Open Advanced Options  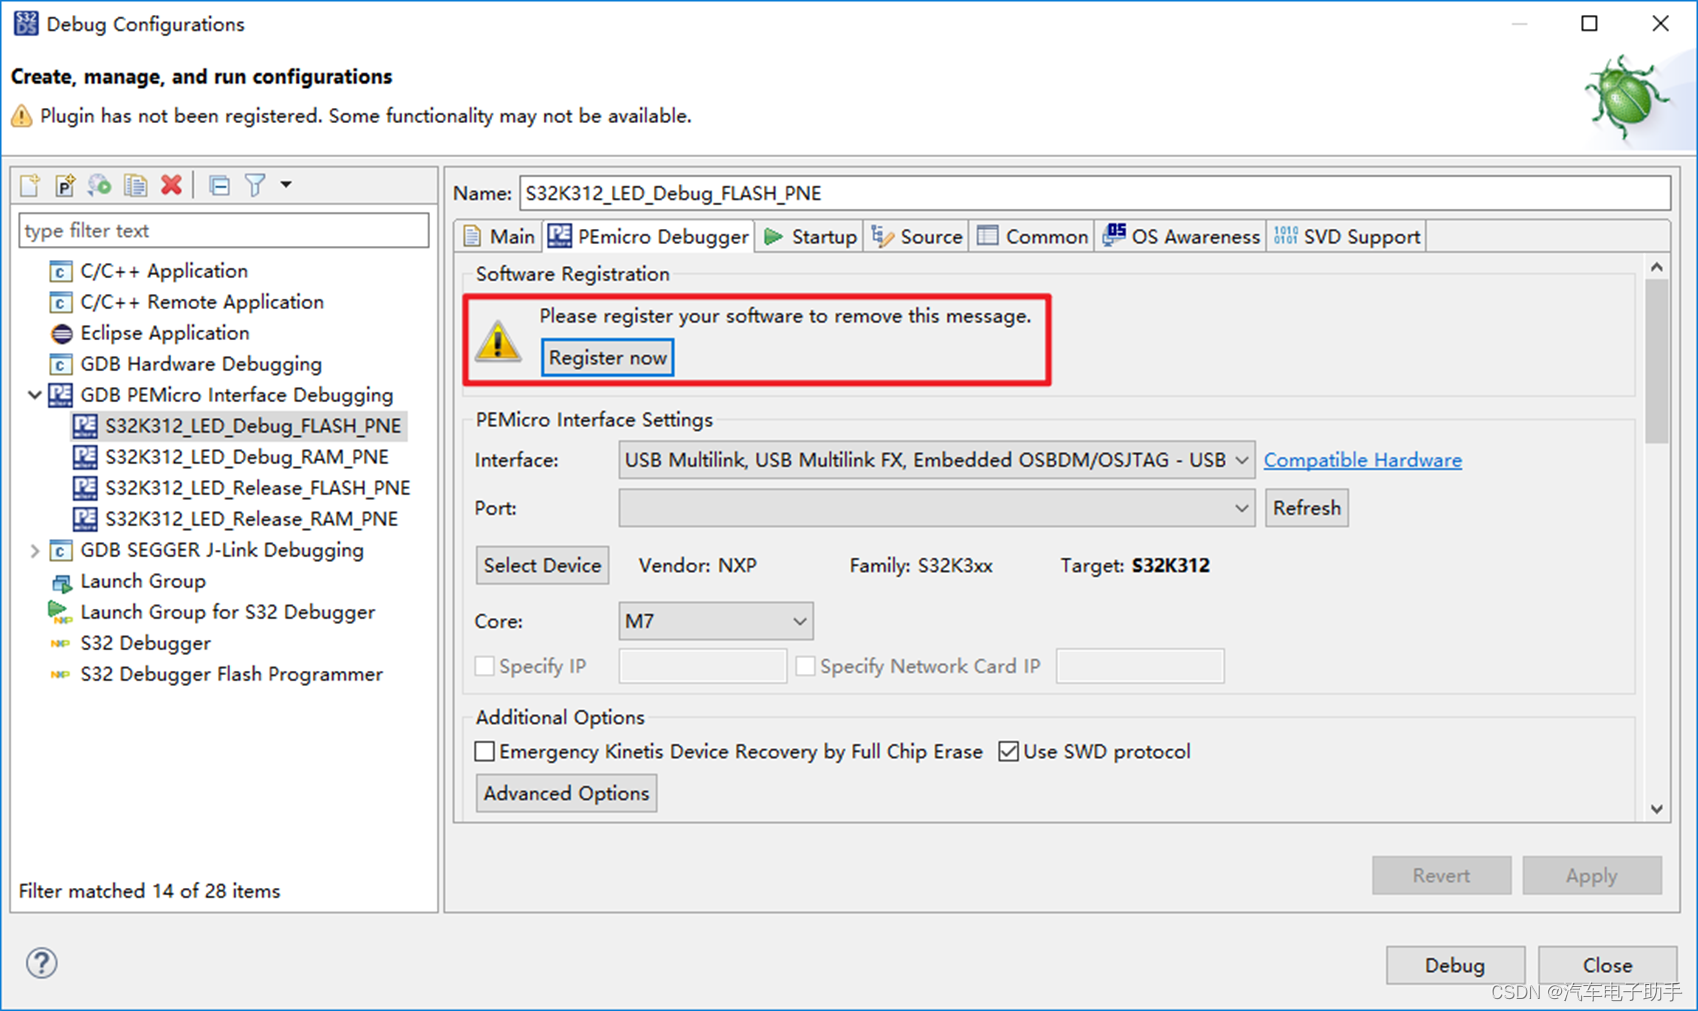[567, 793]
